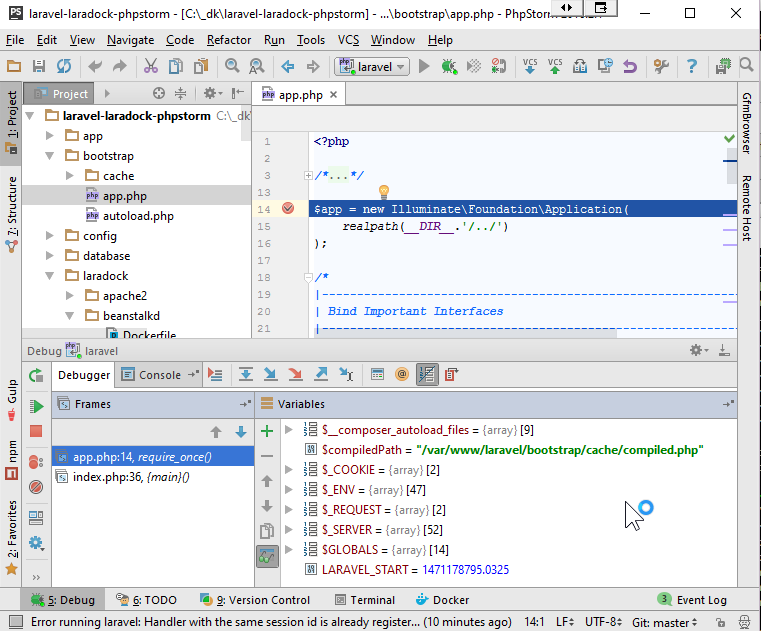Run laravel with green play icon
Viewport: 761px width, 631px height.
(424, 66)
